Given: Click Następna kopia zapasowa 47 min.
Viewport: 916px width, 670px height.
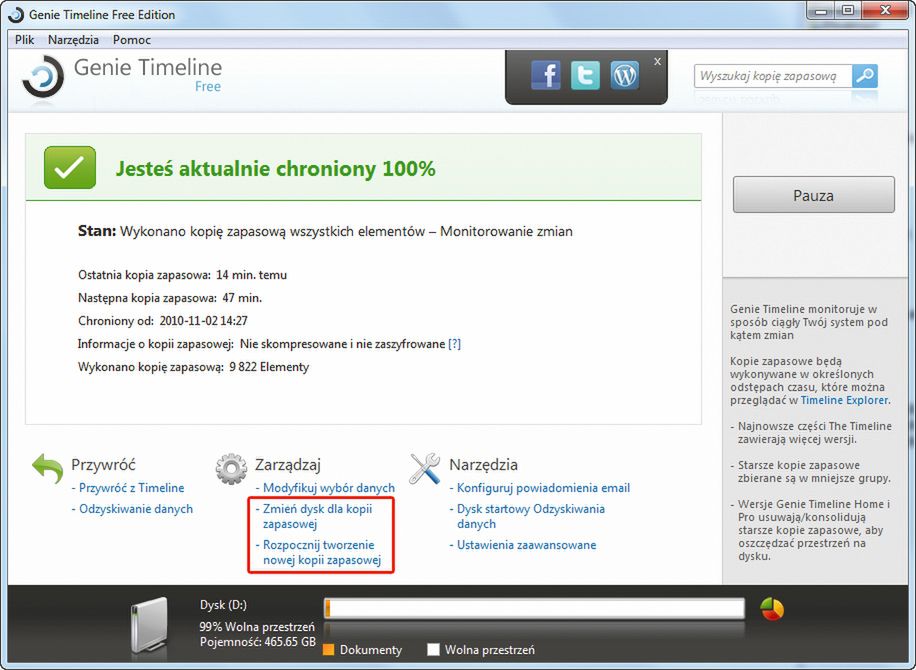Looking at the screenshot, I should click(x=170, y=298).
